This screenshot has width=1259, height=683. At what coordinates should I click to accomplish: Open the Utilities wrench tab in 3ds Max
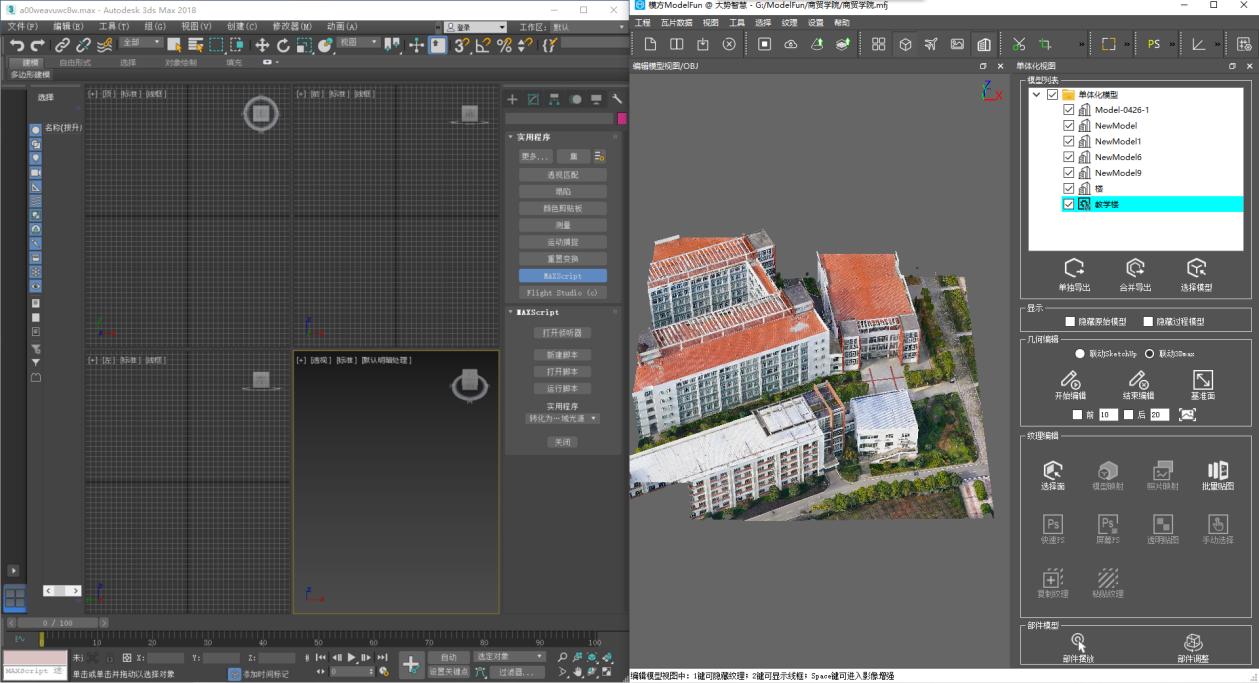point(617,99)
